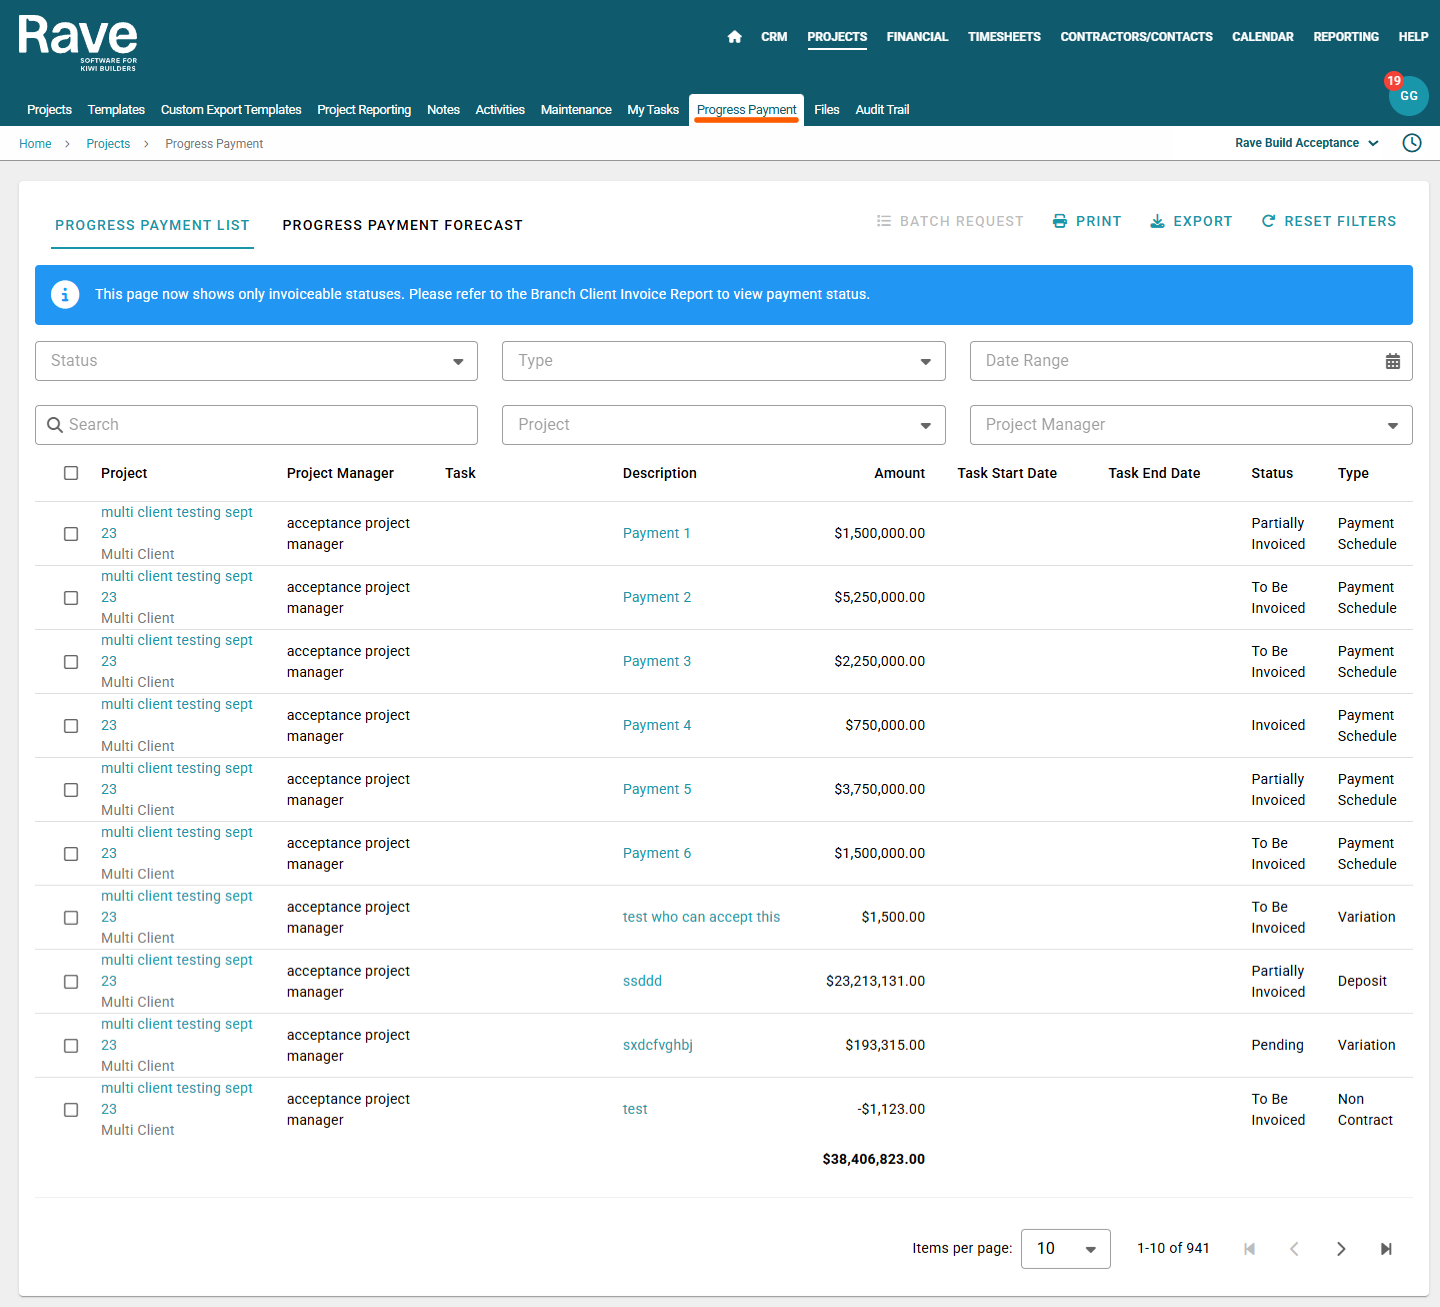Click into the Search field
Image resolution: width=1440 pixels, height=1307 pixels.
[256, 425]
